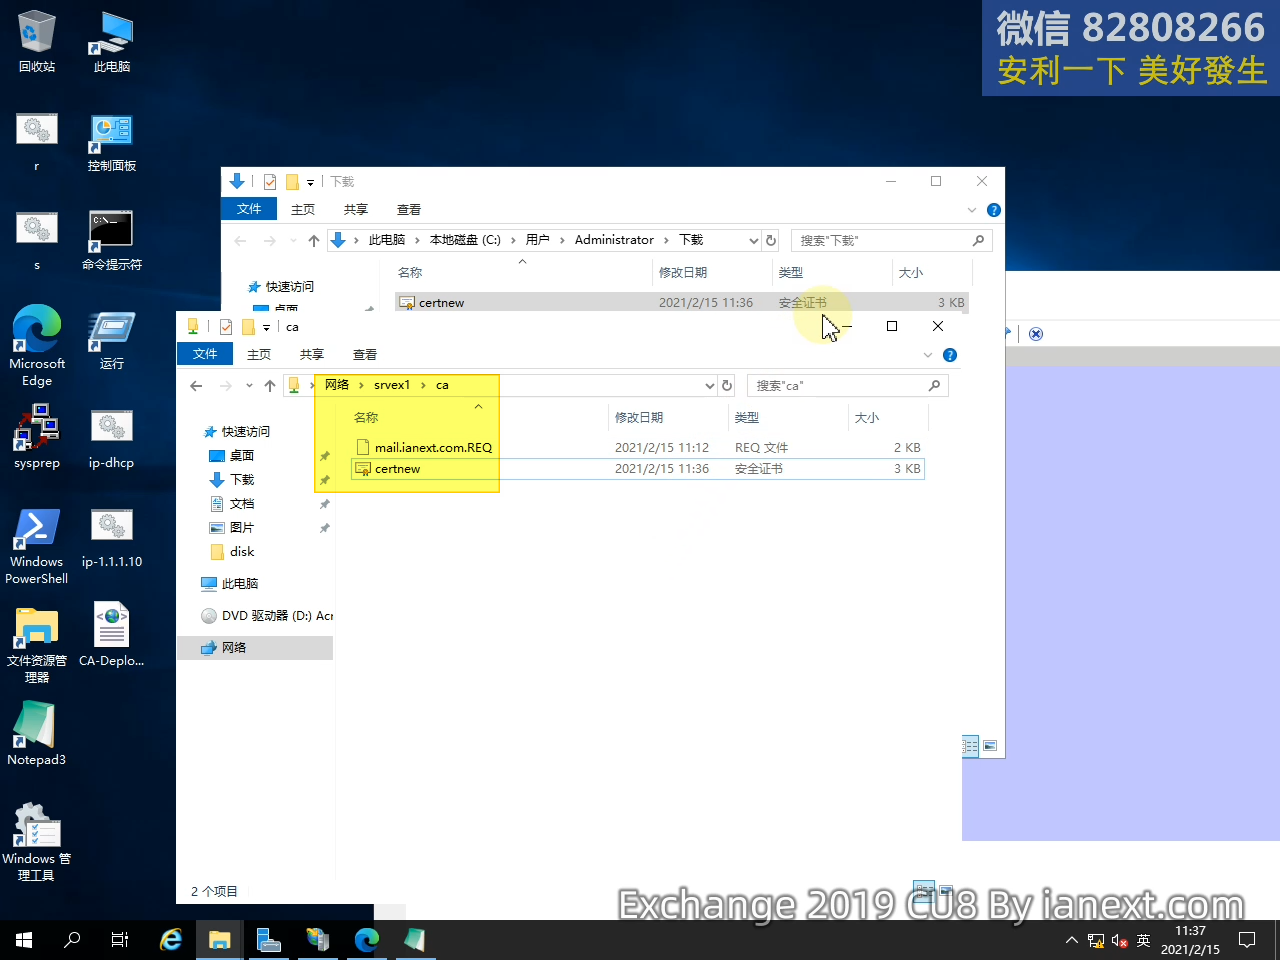
Task: Expand chevron after srvex1 in address path
Action: [423, 385]
